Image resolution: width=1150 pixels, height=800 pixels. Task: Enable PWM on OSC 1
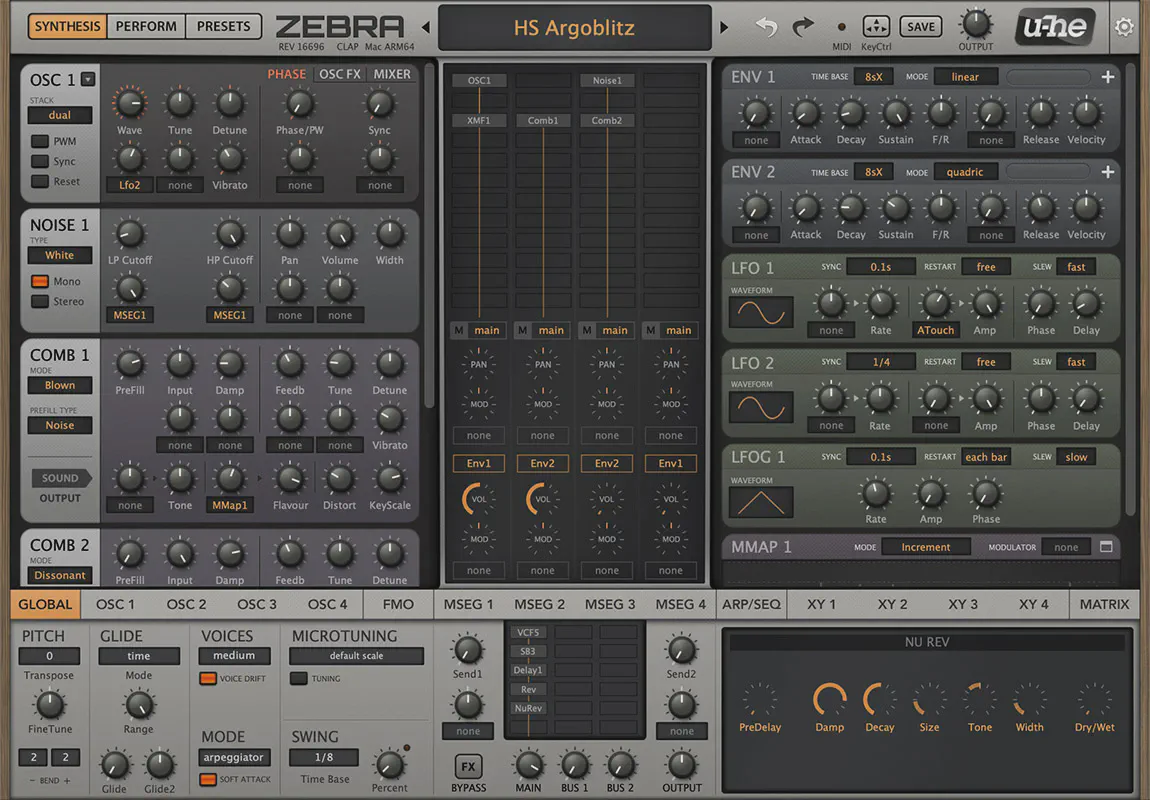[x=40, y=141]
